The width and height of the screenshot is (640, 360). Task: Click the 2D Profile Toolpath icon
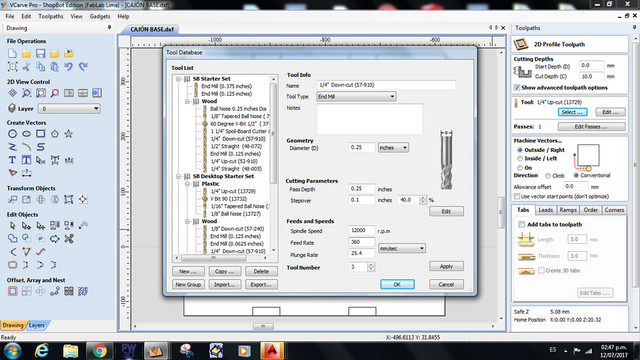[x=521, y=44]
